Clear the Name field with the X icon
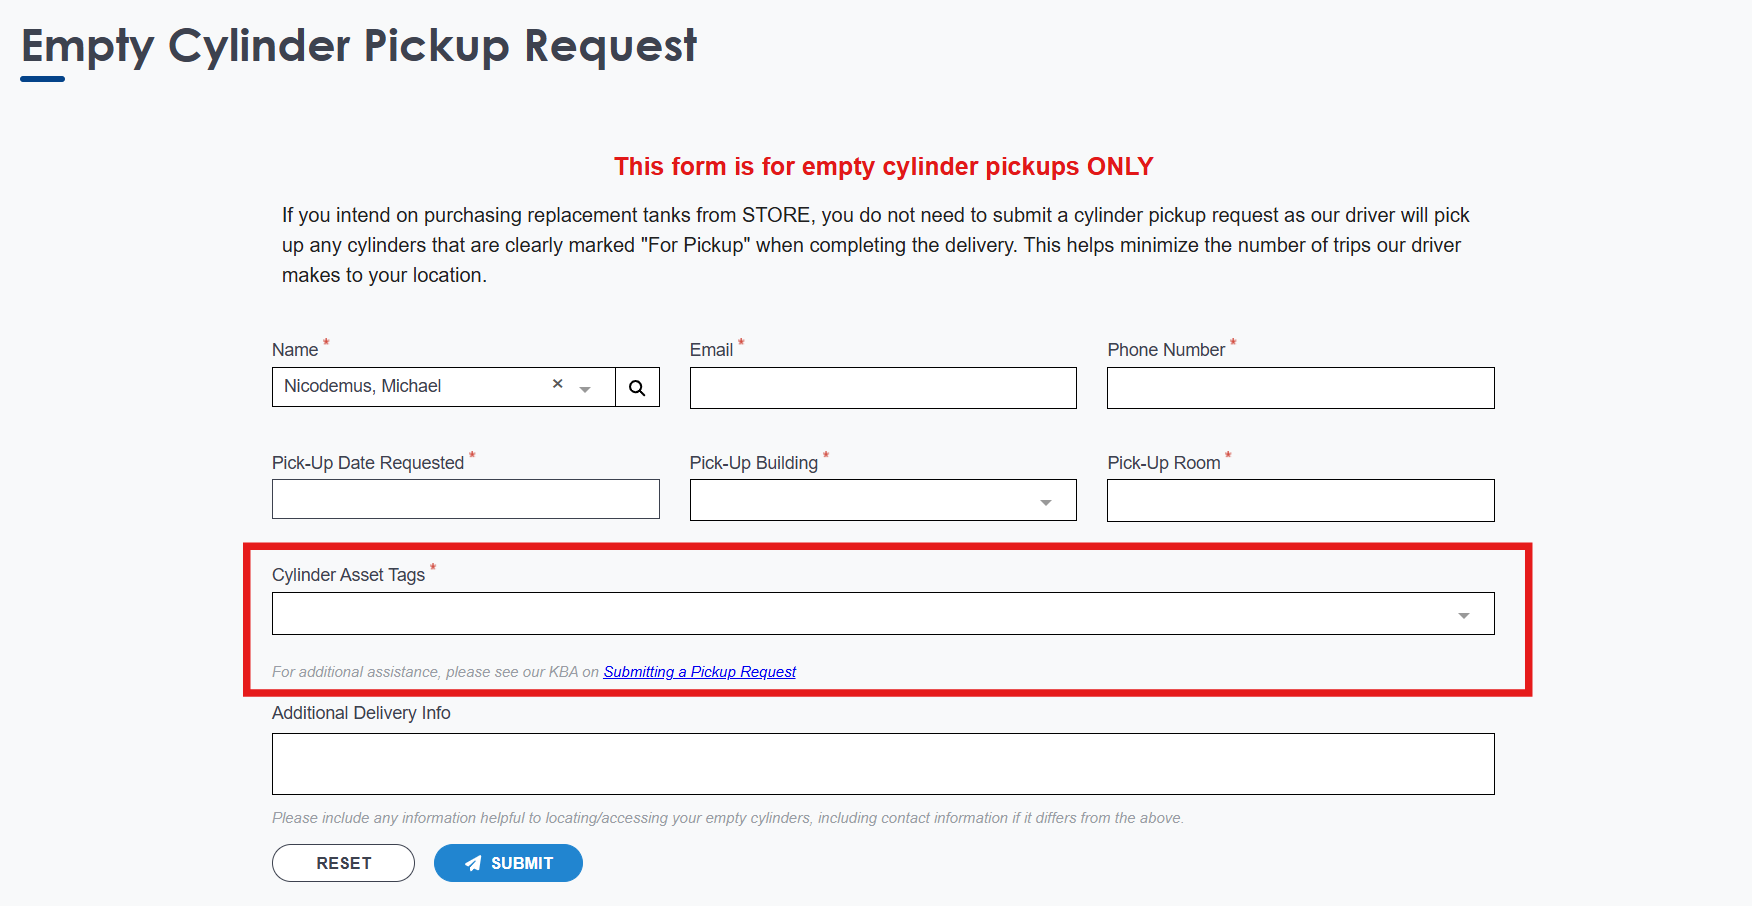 click(x=558, y=384)
